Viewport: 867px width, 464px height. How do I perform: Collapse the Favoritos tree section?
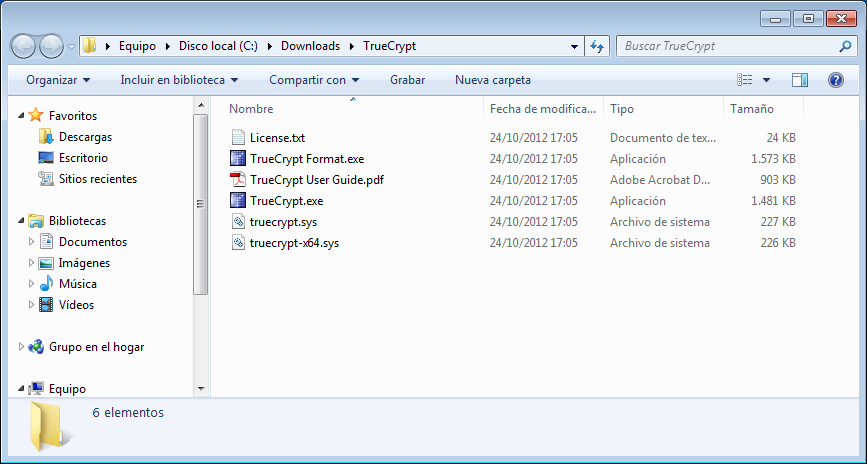click(x=21, y=116)
